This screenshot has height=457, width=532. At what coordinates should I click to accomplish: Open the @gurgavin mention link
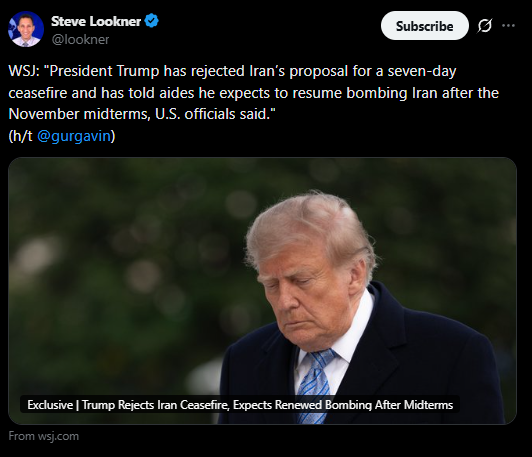click(x=74, y=136)
